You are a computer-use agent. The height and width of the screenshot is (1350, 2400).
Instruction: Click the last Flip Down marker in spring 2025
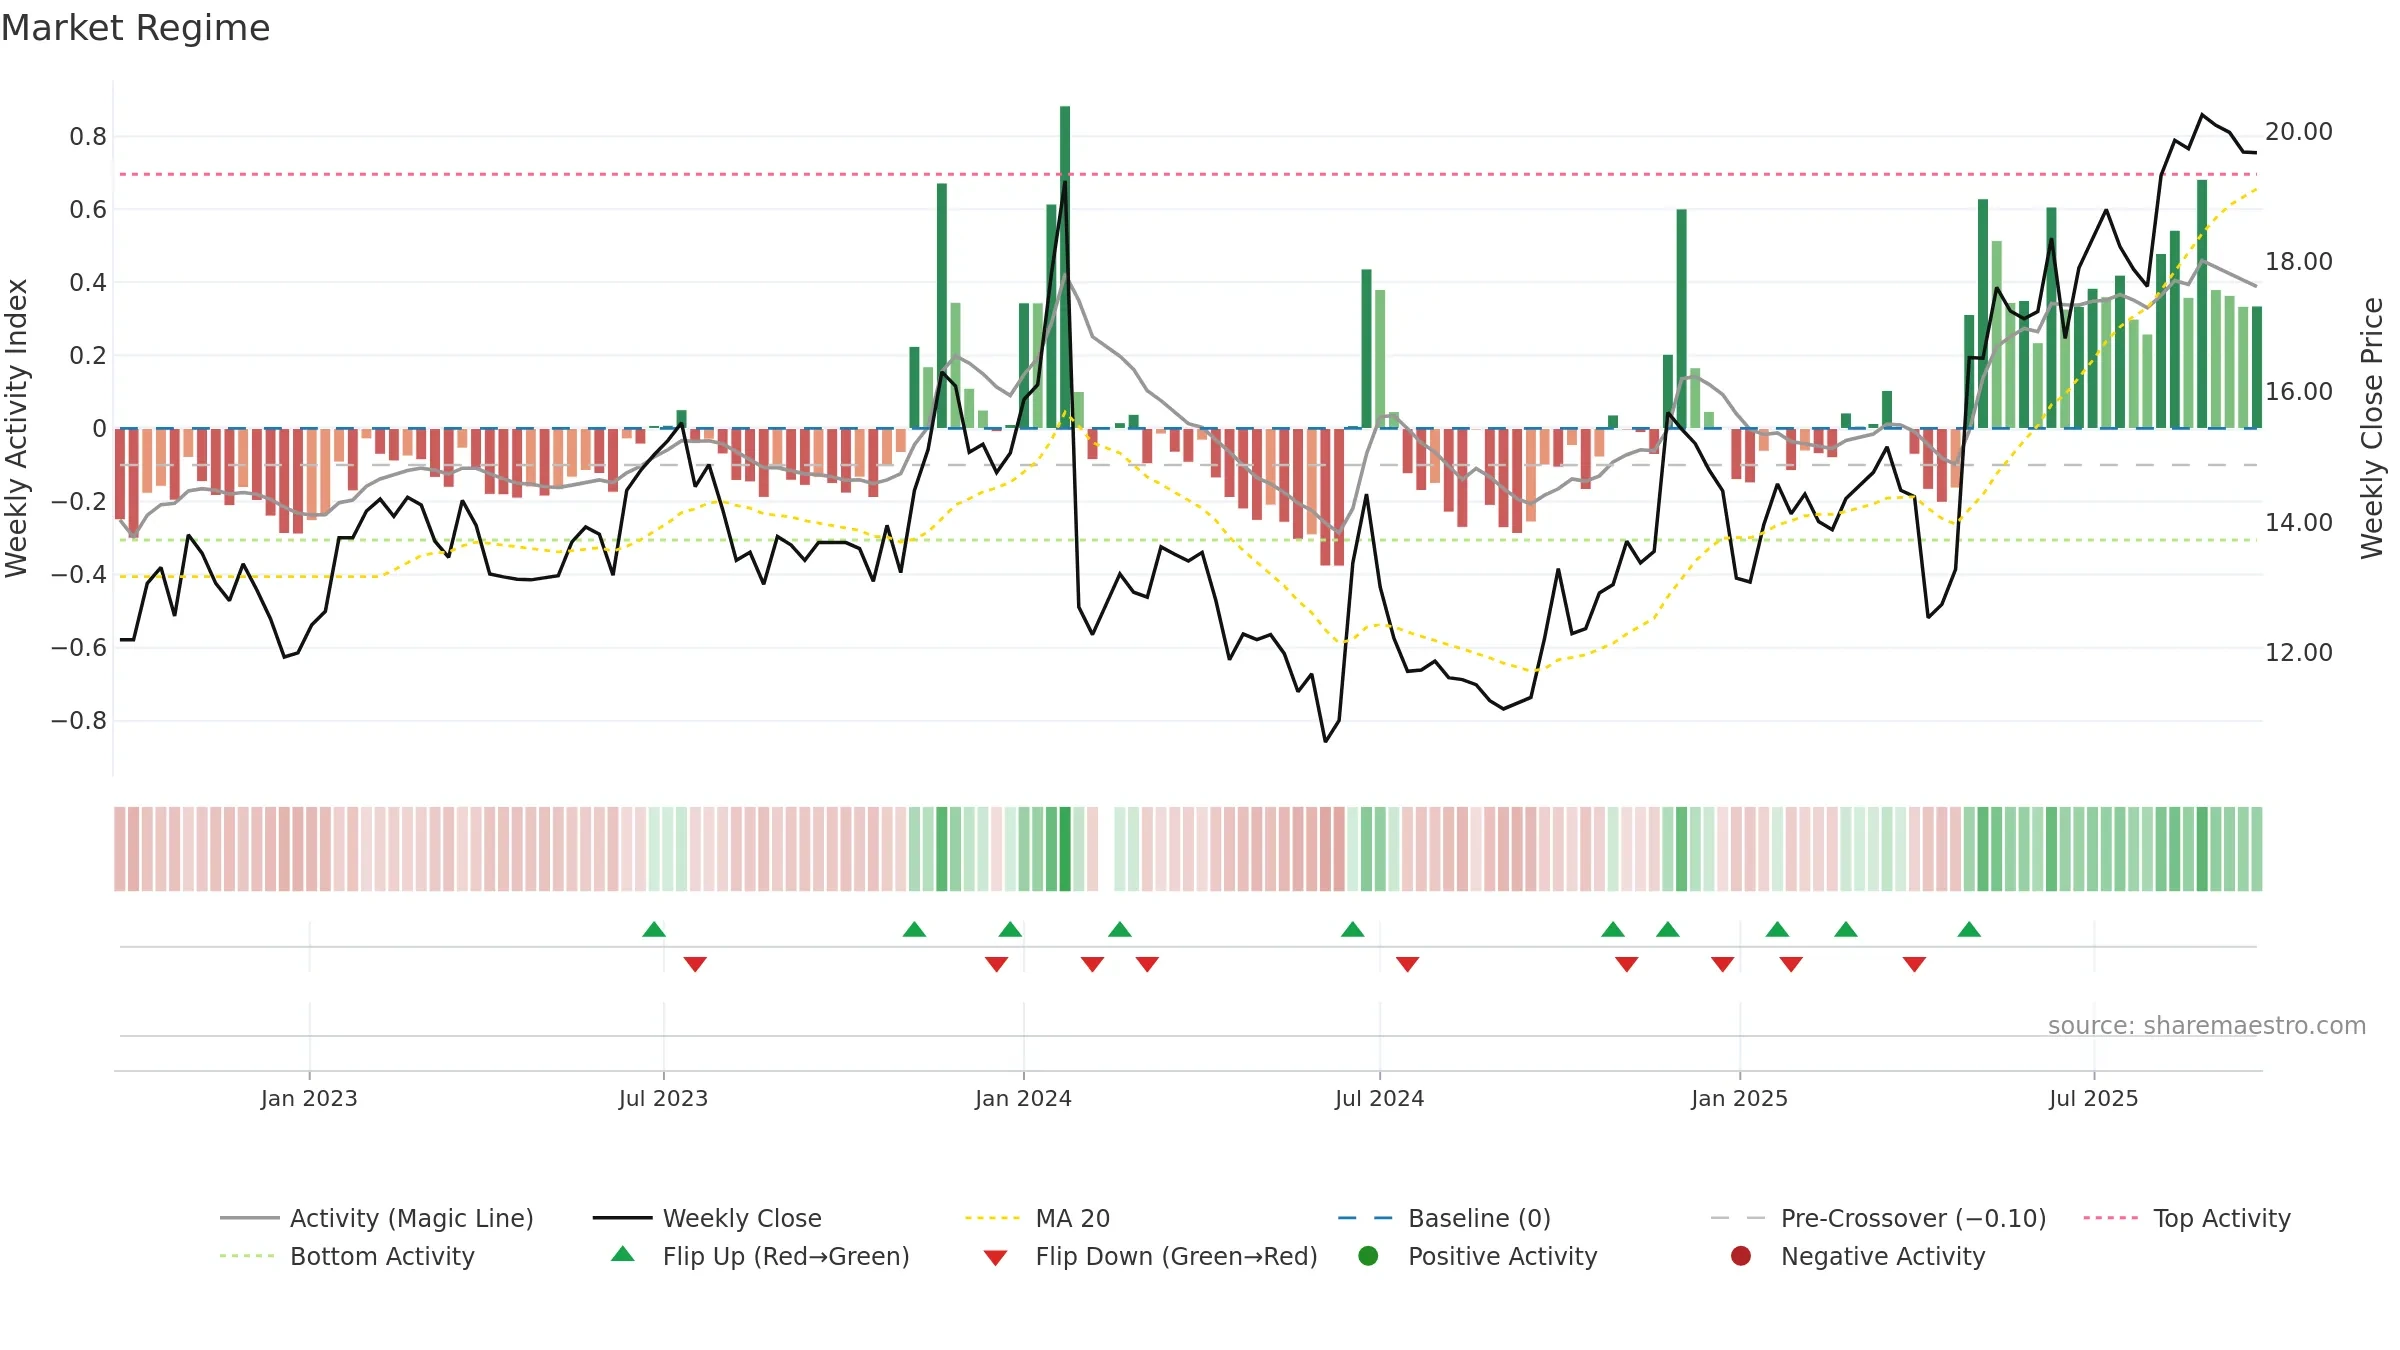pyautogui.click(x=1914, y=964)
